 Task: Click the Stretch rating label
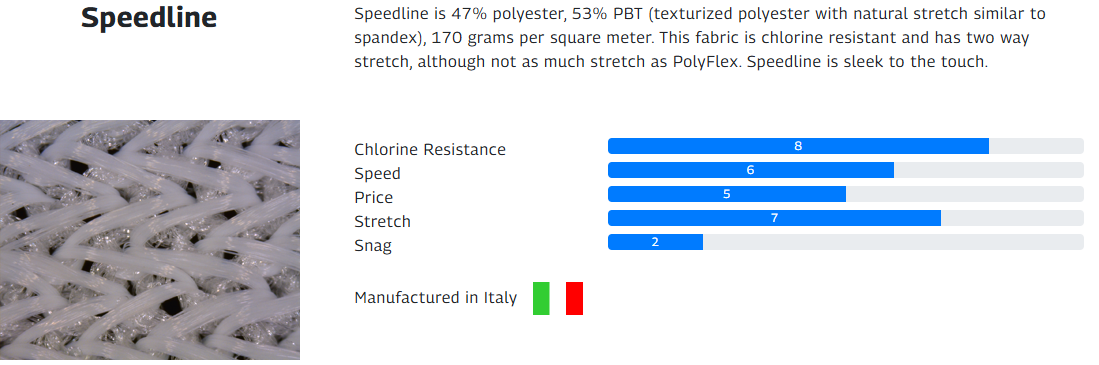(x=382, y=221)
